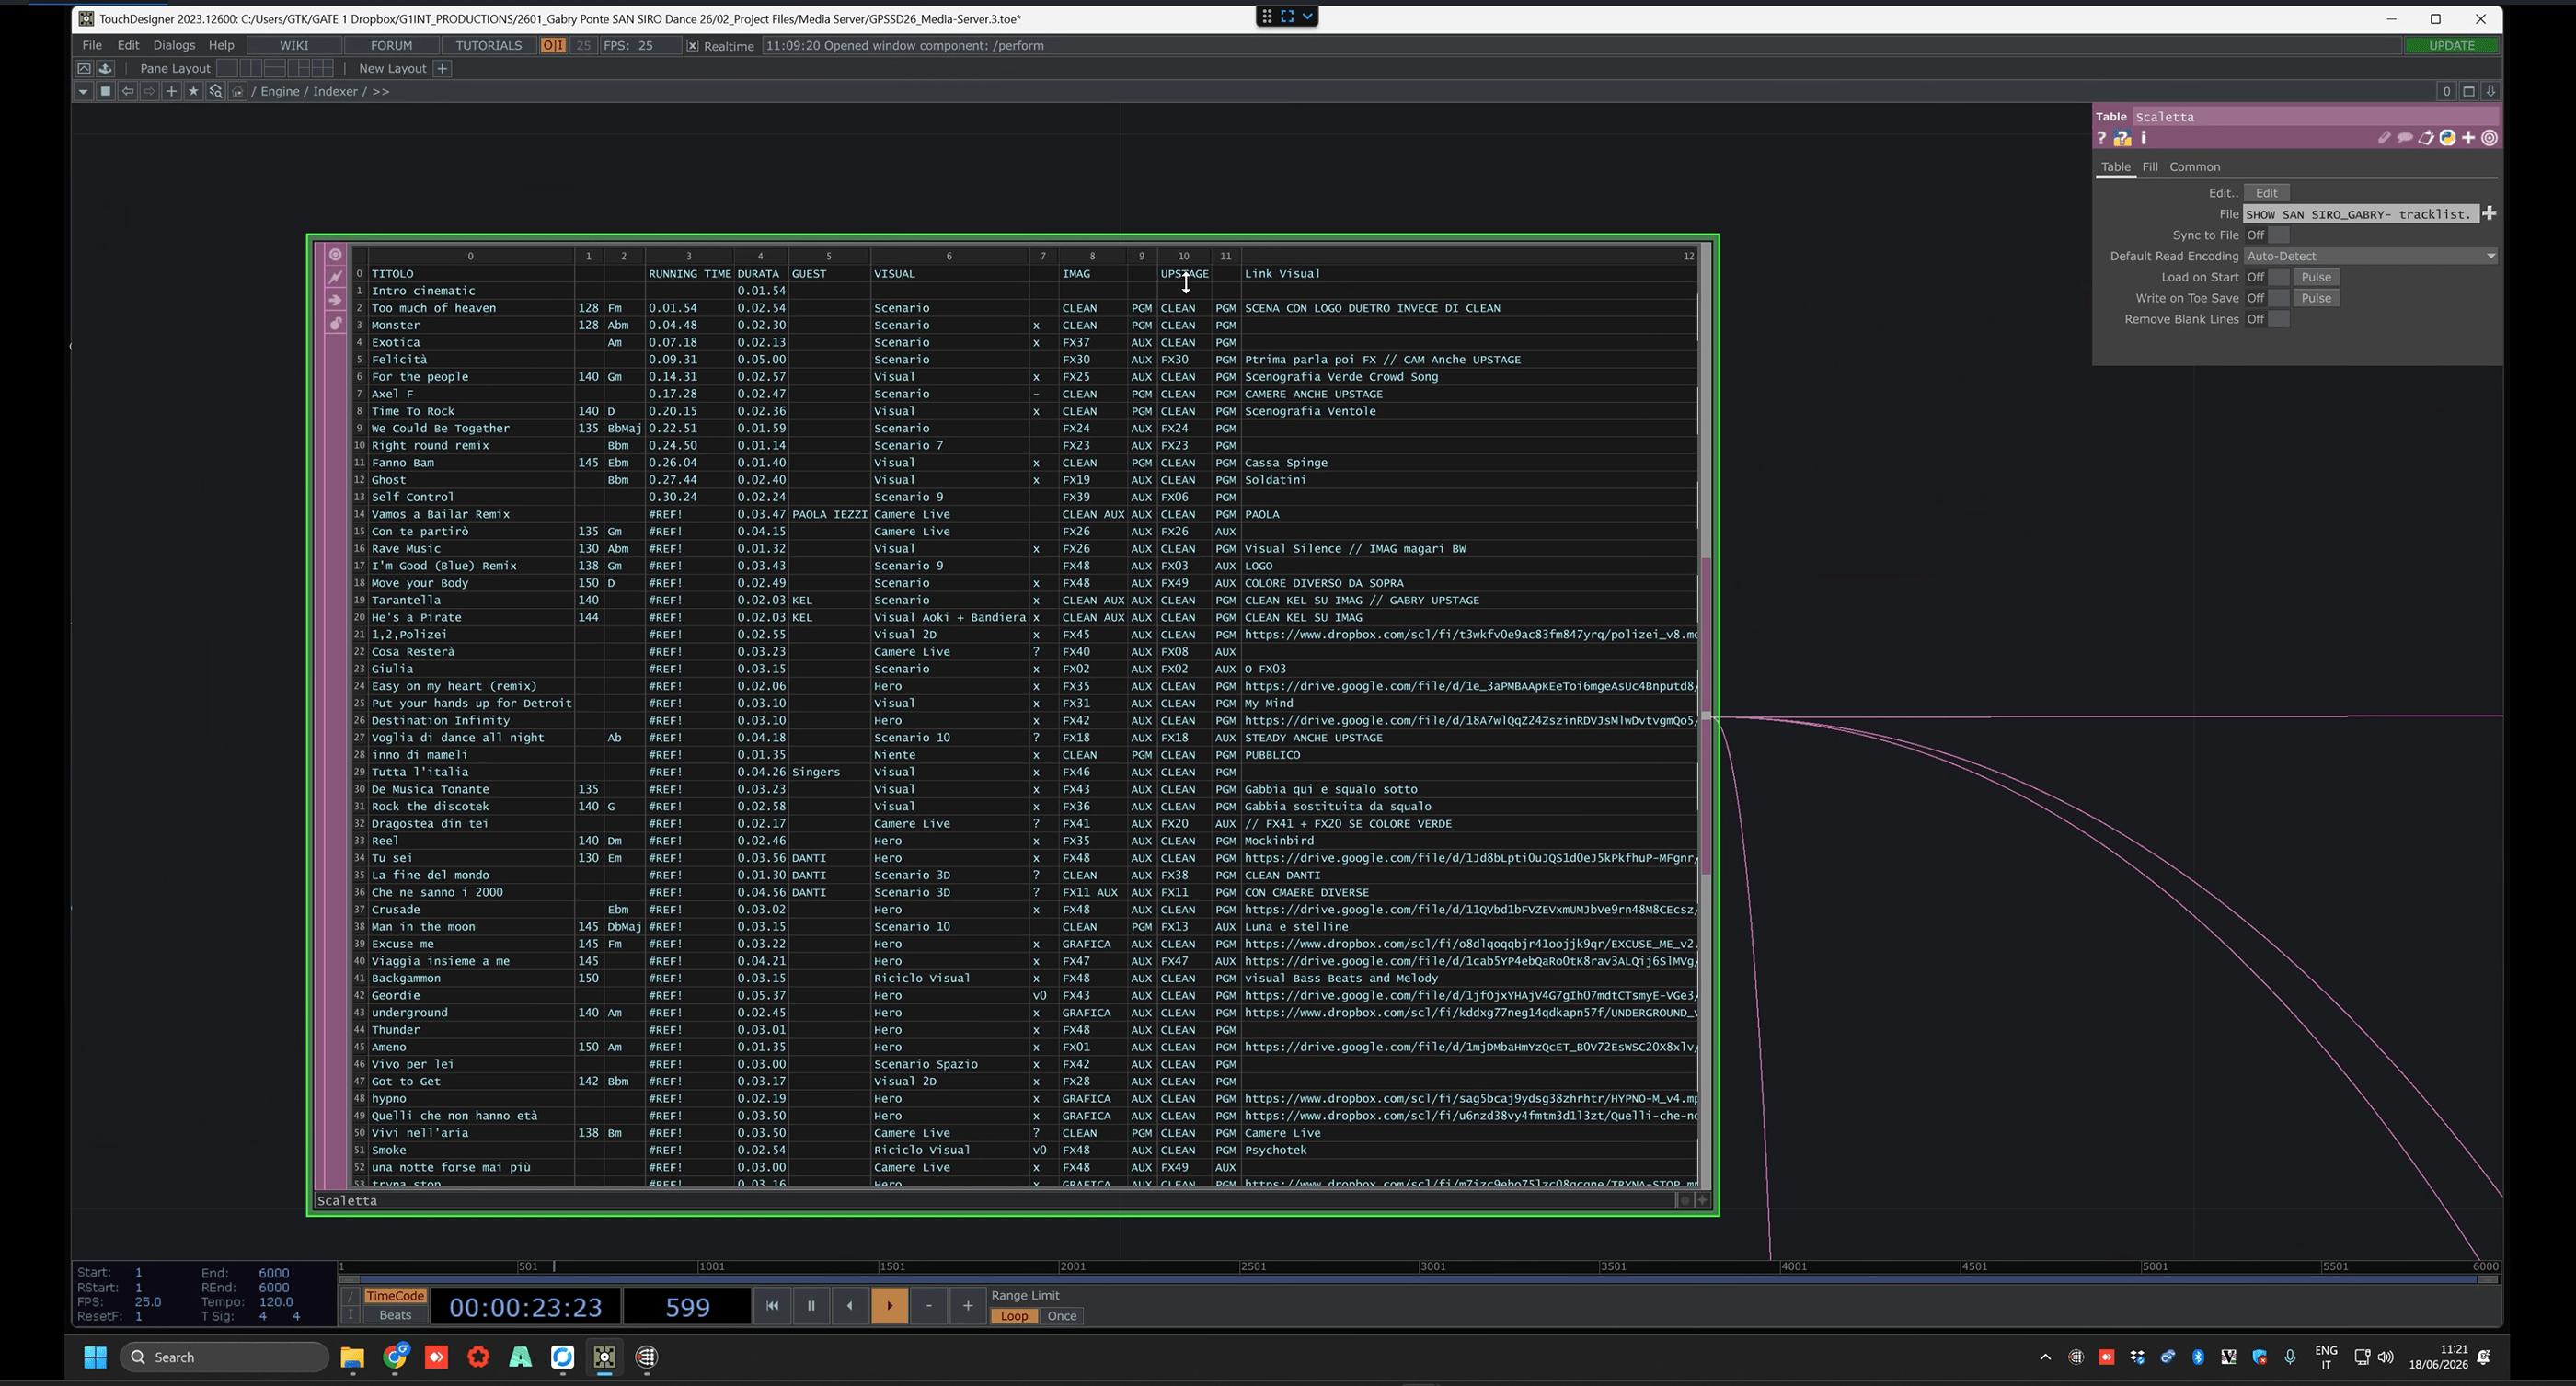Click the Pulse button next to Load on Start
Viewport: 2576px width, 1386px height.
(2315, 277)
